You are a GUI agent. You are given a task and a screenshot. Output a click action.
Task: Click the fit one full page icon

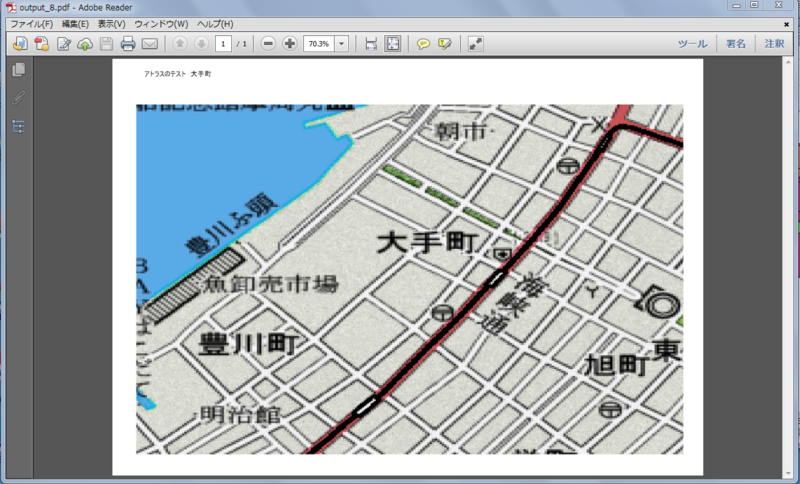coord(392,44)
